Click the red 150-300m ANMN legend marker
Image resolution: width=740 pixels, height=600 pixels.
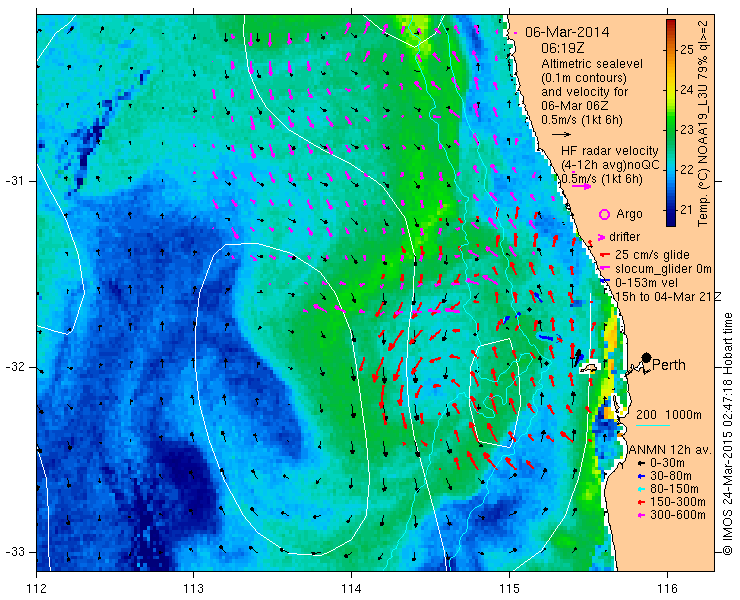coord(641,502)
